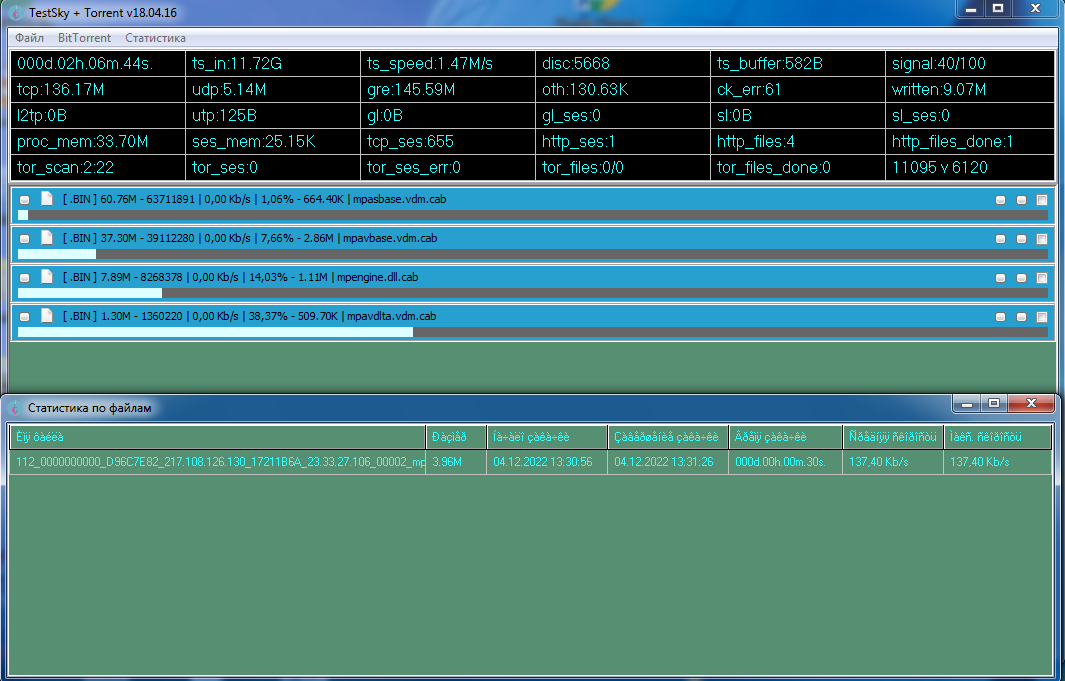
Task: Click the TestSky app icon in title bar
Action: click(12, 10)
